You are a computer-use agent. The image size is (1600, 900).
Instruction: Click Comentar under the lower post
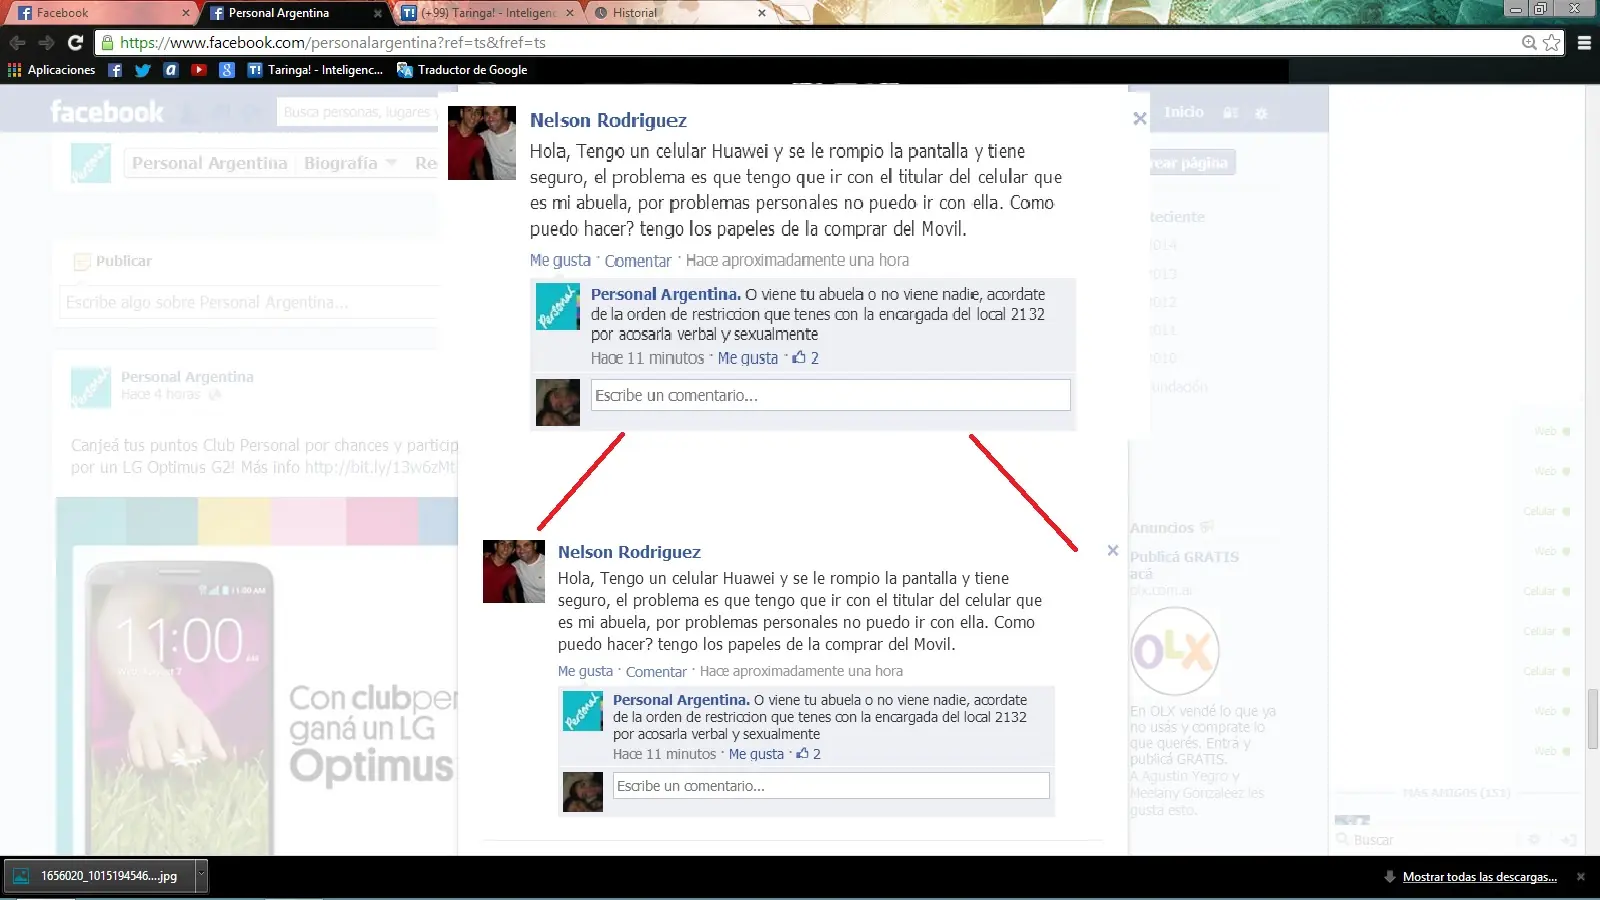point(656,672)
